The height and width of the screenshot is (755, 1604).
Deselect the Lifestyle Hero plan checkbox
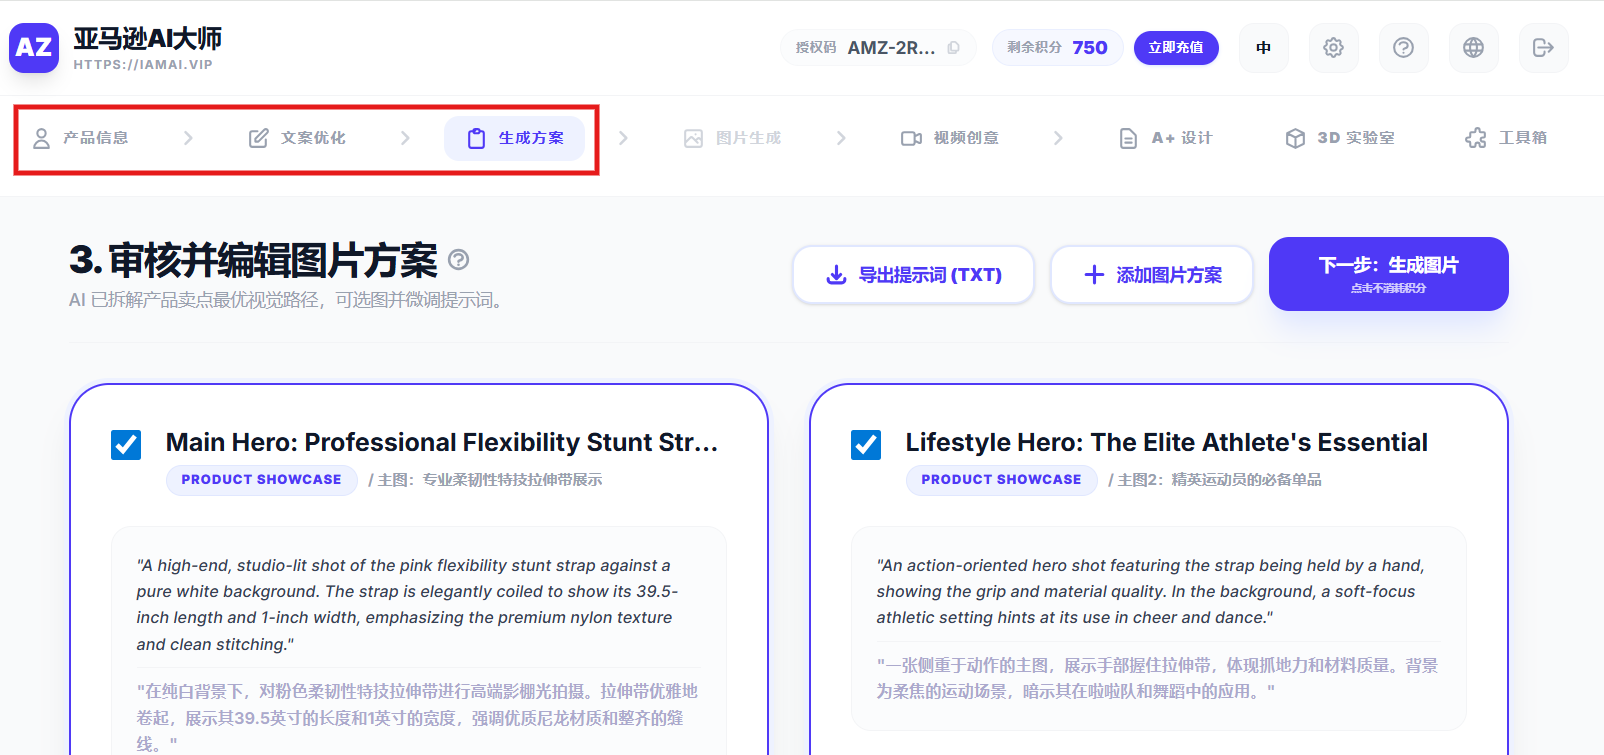(x=866, y=444)
